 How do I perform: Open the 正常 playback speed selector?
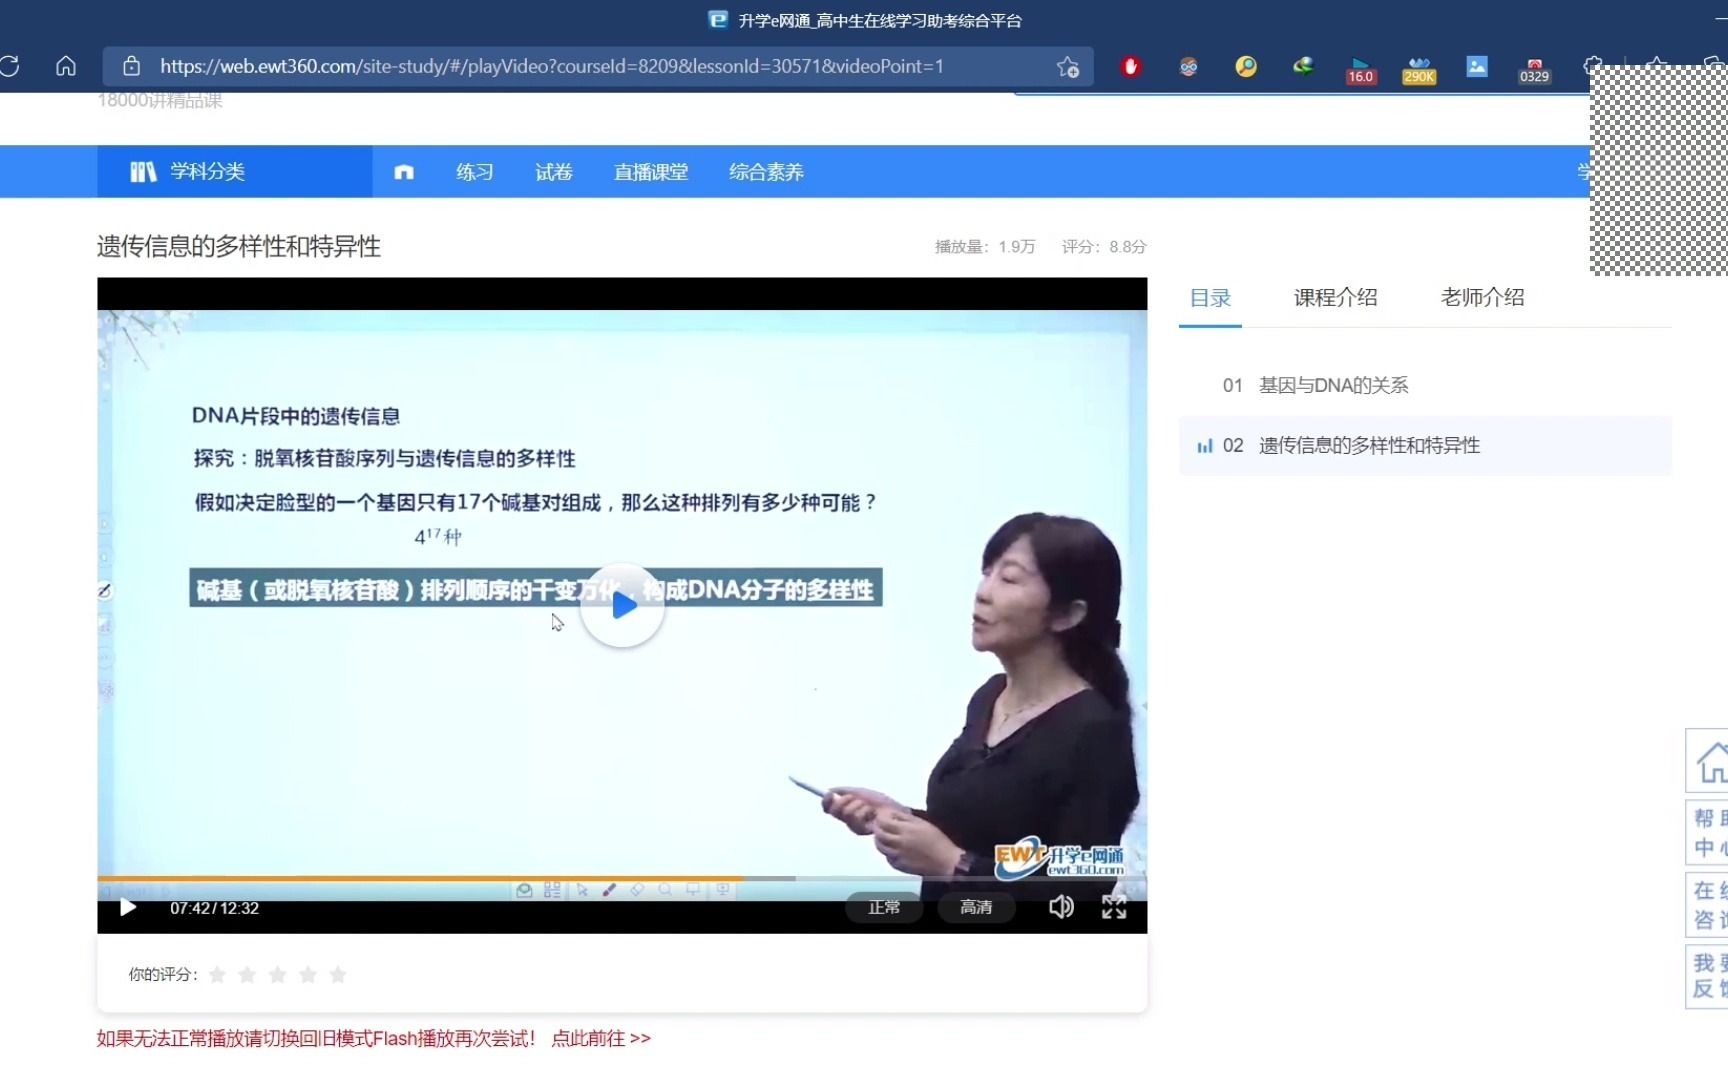[x=884, y=907]
